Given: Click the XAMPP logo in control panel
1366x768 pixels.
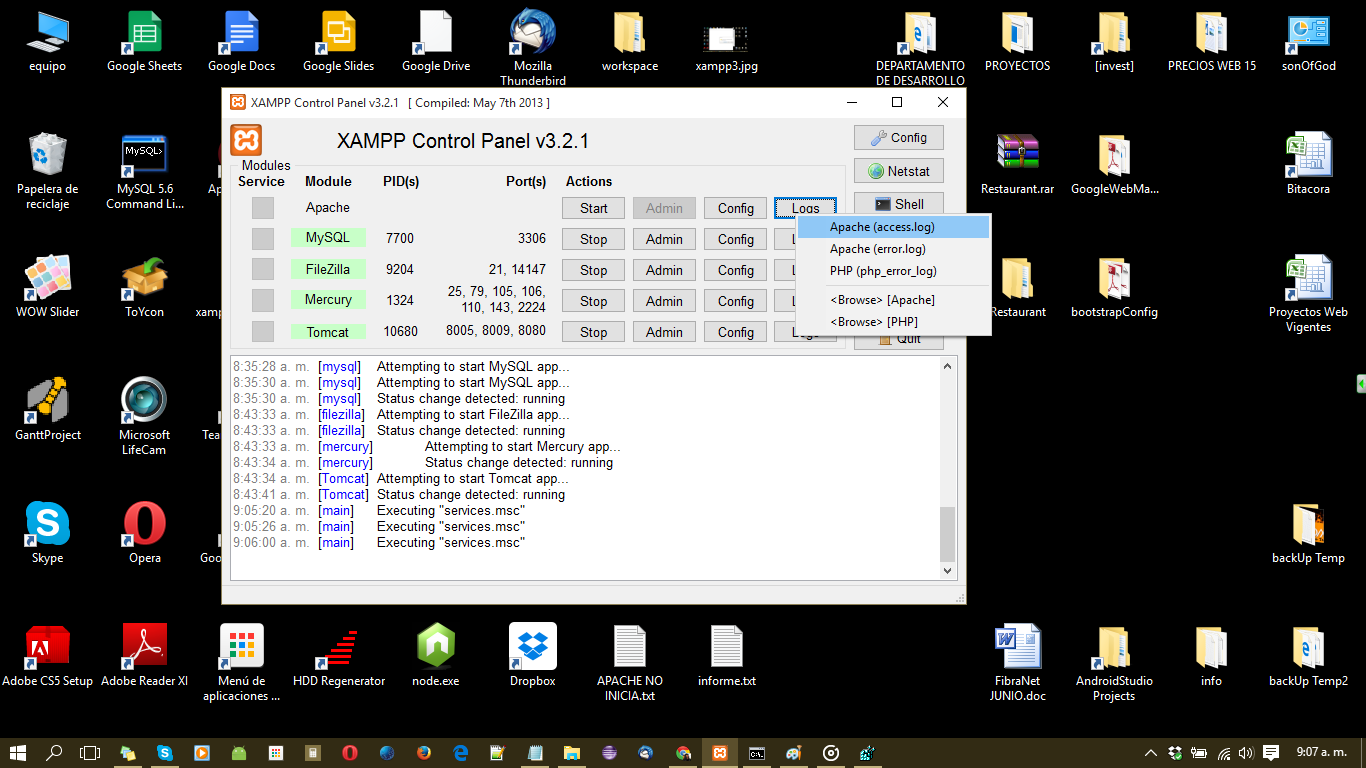Looking at the screenshot, I should tap(246, 140).
